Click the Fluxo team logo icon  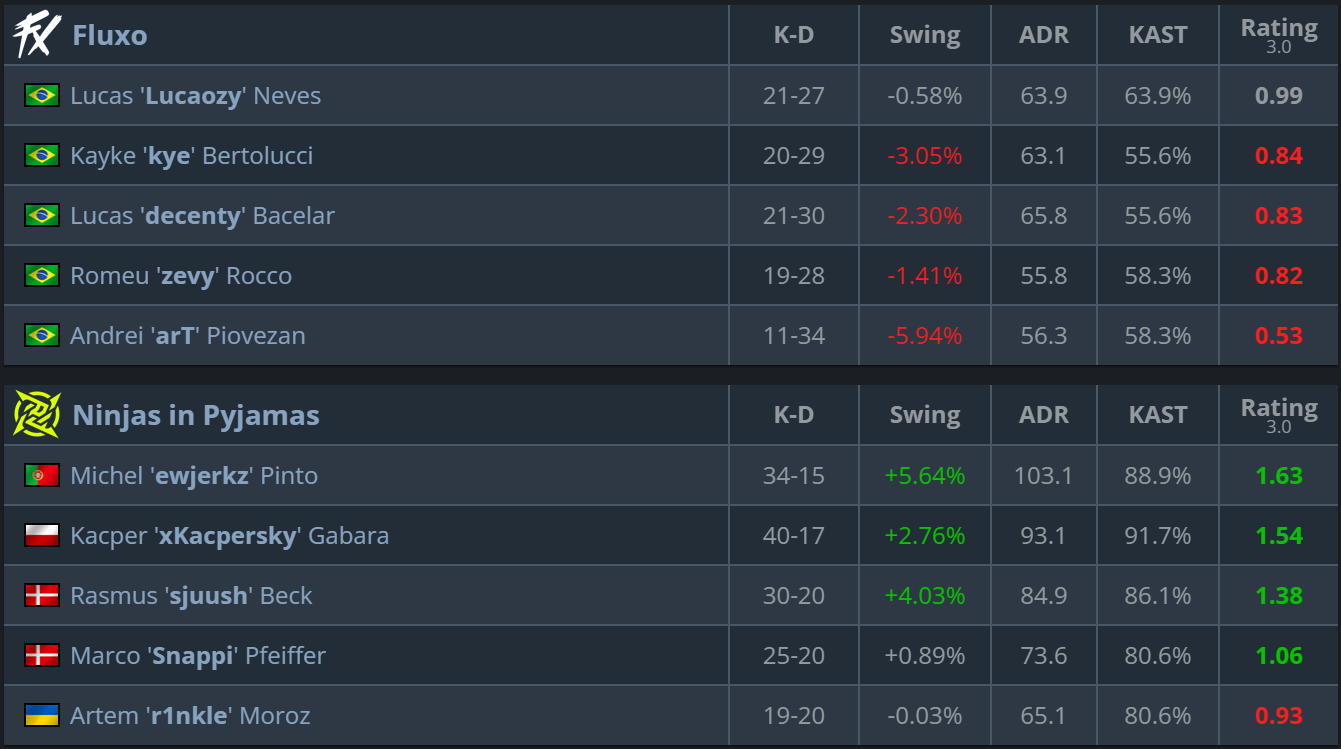[x=37, y=36]
